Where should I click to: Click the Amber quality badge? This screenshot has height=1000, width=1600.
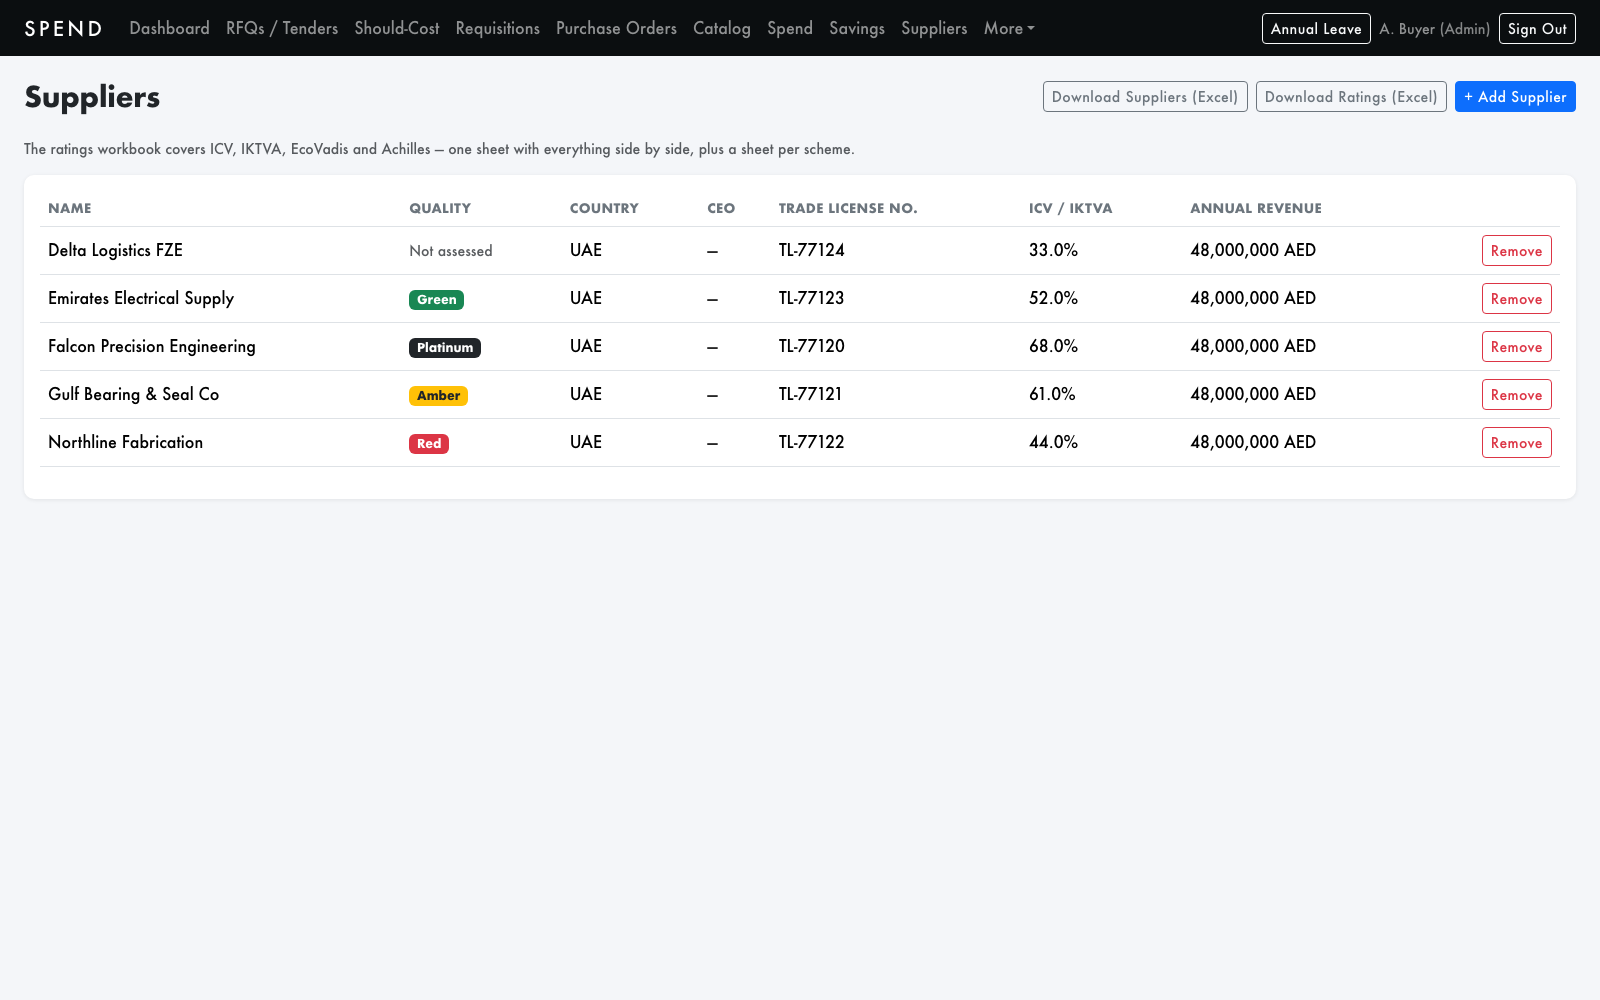[438, 395]
